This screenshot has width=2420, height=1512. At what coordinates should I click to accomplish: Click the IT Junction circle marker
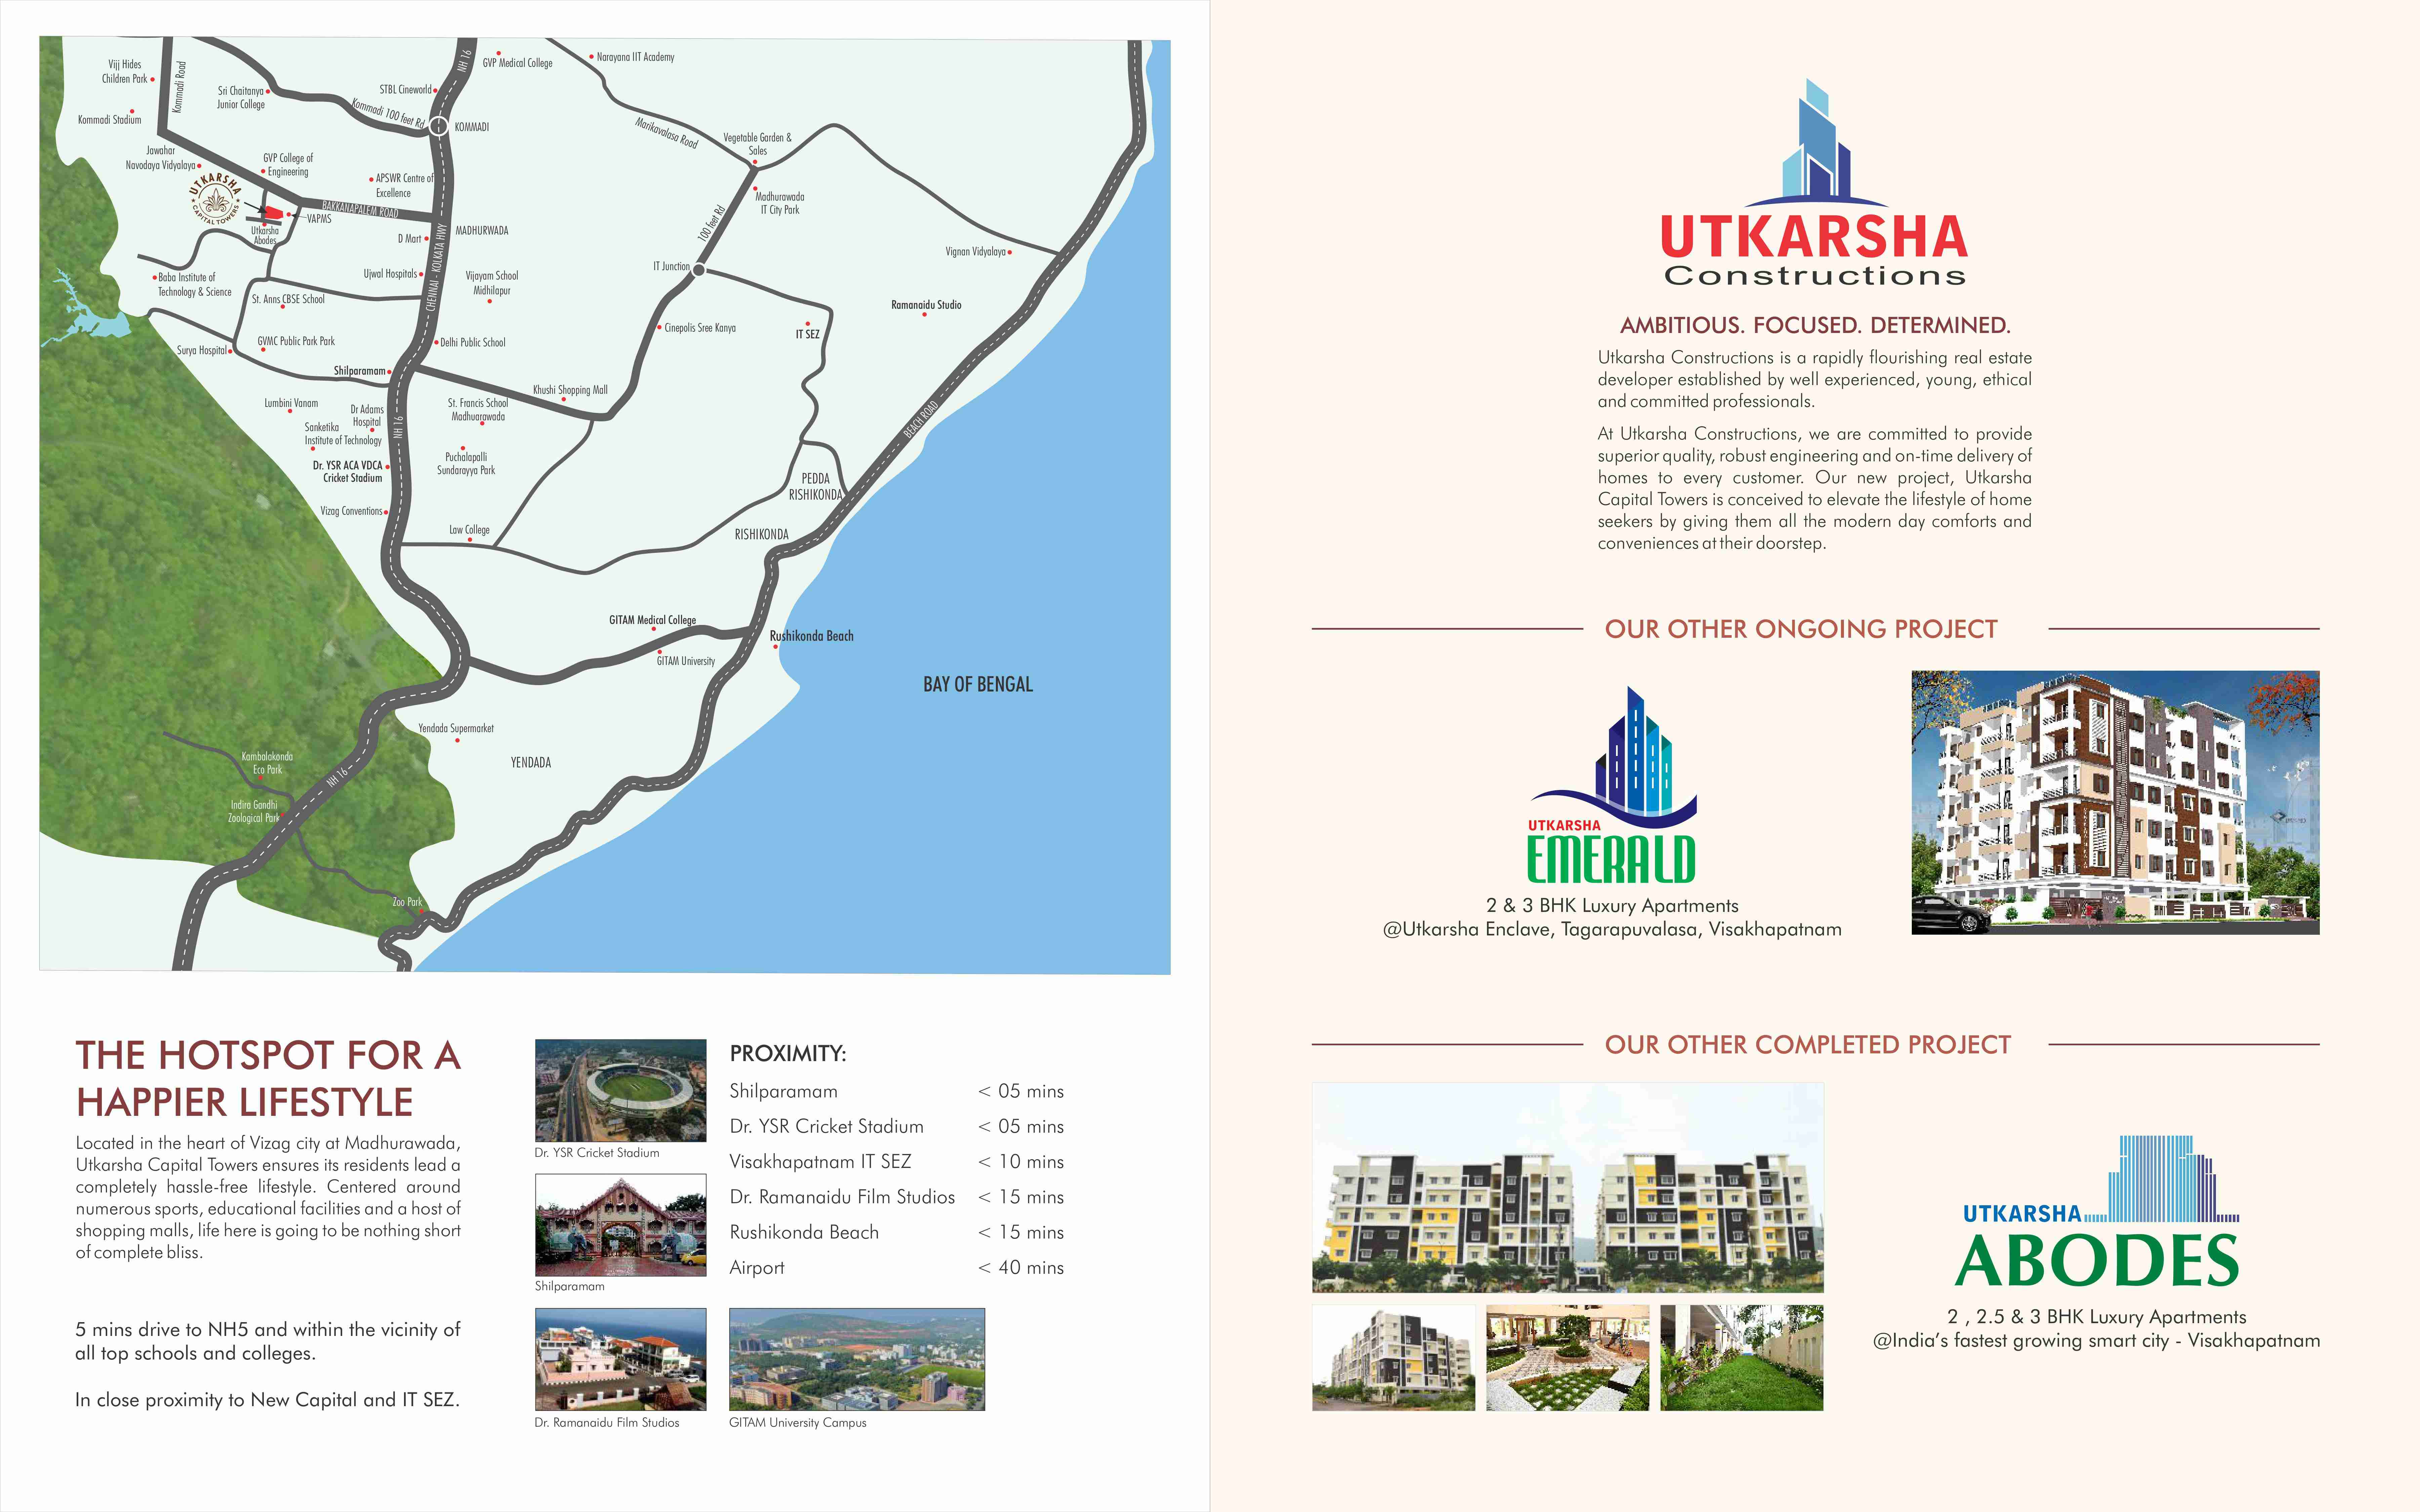click(x=699, y=270)
